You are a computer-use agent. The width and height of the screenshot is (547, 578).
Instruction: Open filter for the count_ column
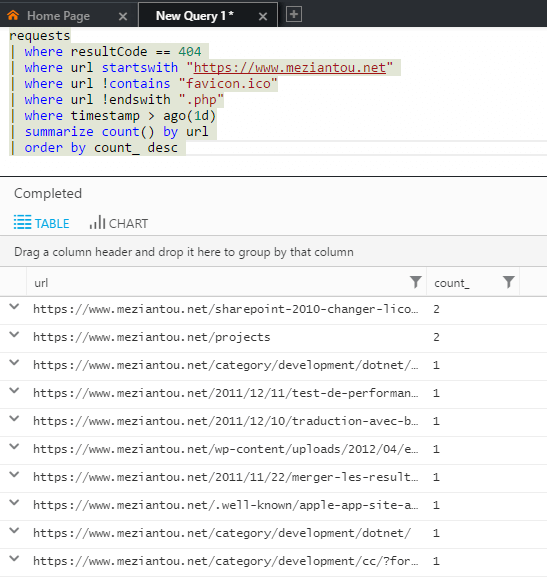[x=509, y=282]
